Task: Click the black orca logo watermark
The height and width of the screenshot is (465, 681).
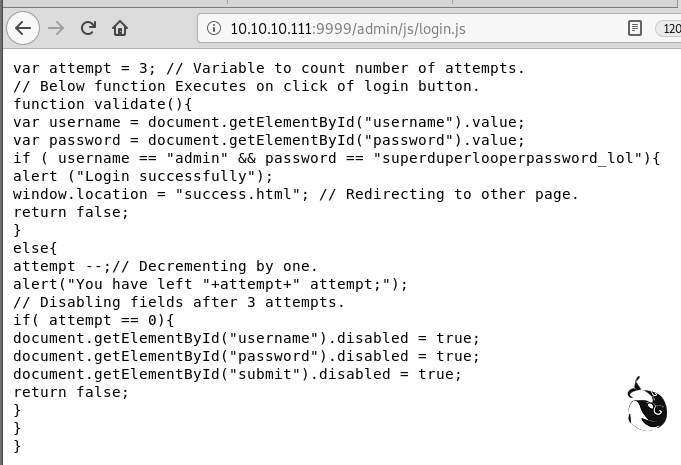Action: 646,403
